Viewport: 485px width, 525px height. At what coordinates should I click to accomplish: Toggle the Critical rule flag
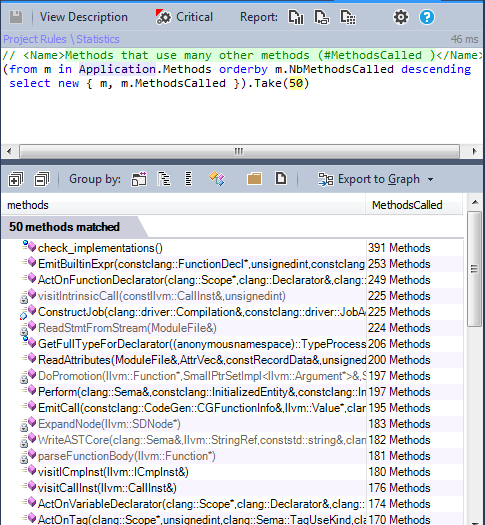(x=184, y=17)
